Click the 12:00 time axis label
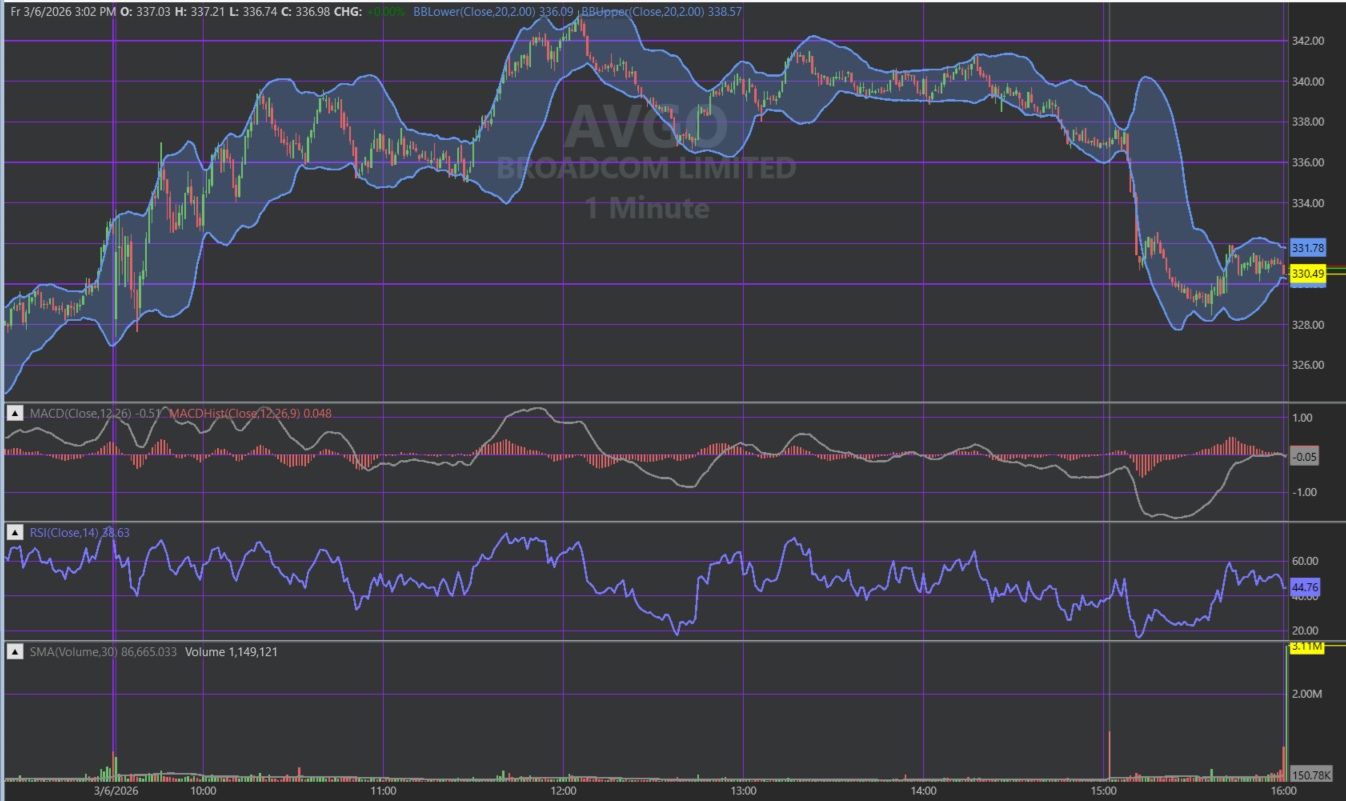This screenshot has width=1346, height=801. [x=563, y=790]
